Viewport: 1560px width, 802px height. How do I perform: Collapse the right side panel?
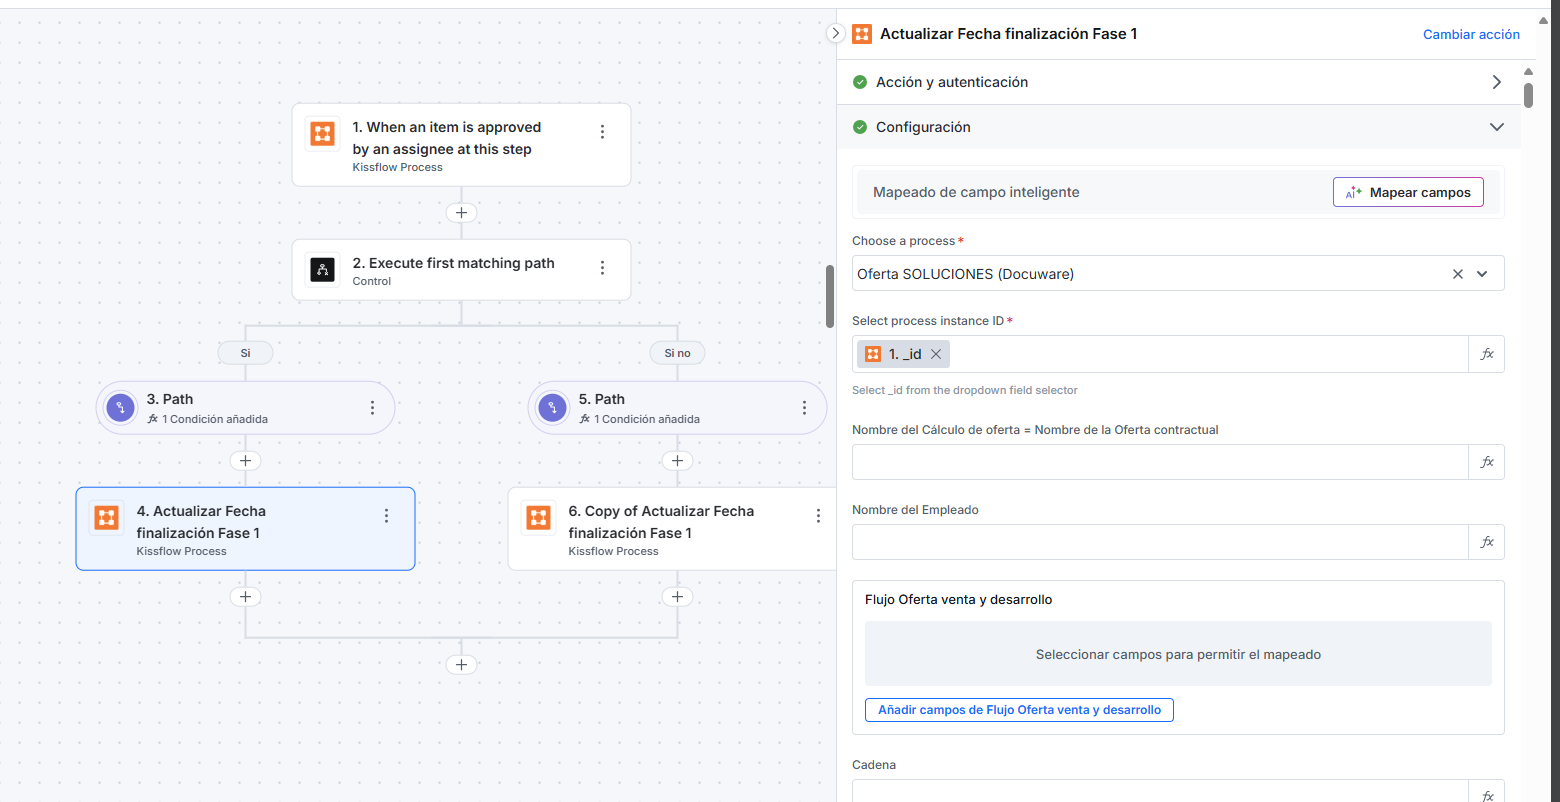tap(837, 33)
